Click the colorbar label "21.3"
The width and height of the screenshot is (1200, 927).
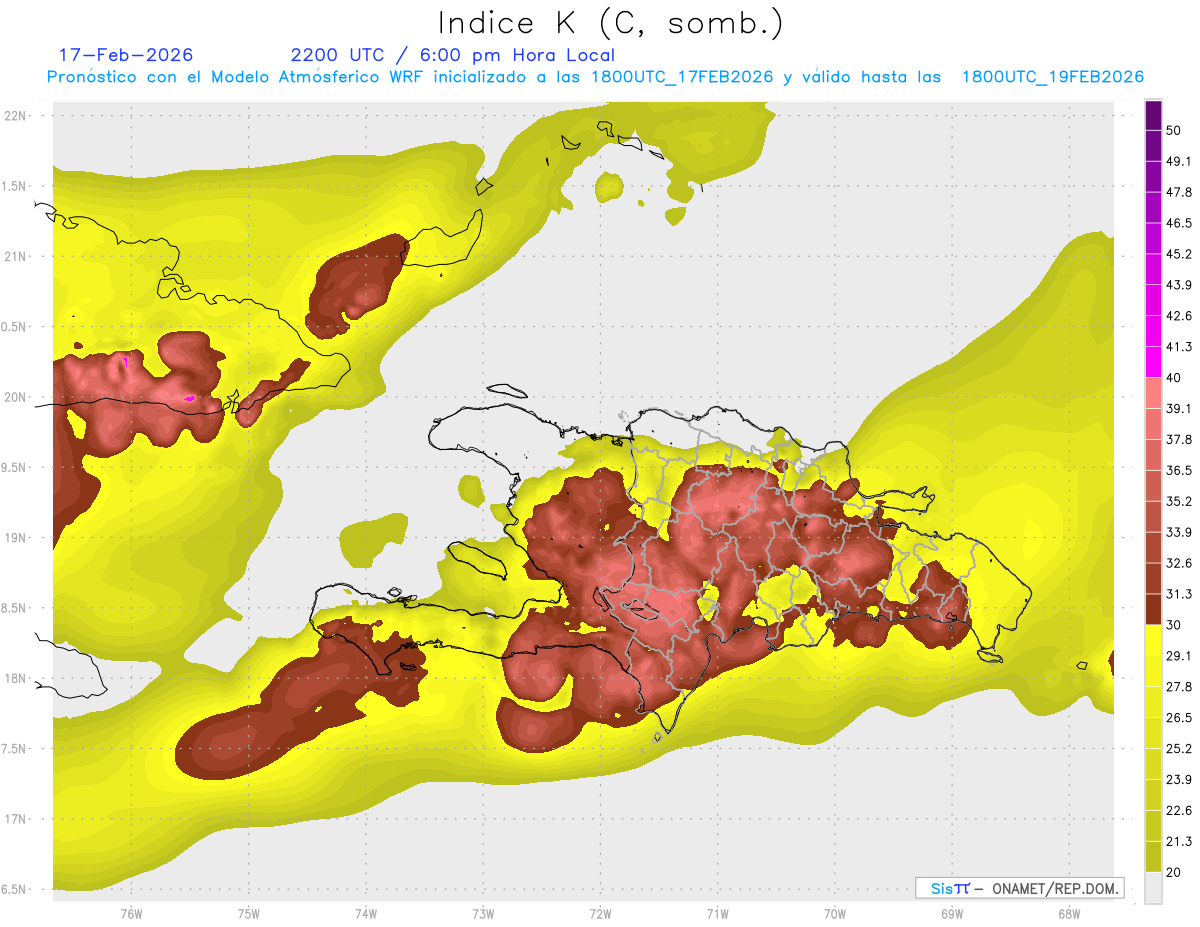coord(1179,841)
